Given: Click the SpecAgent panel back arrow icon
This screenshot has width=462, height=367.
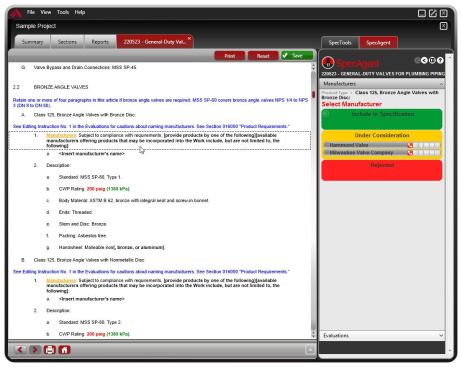Looking at the screenshot, I should pos(424,60).
